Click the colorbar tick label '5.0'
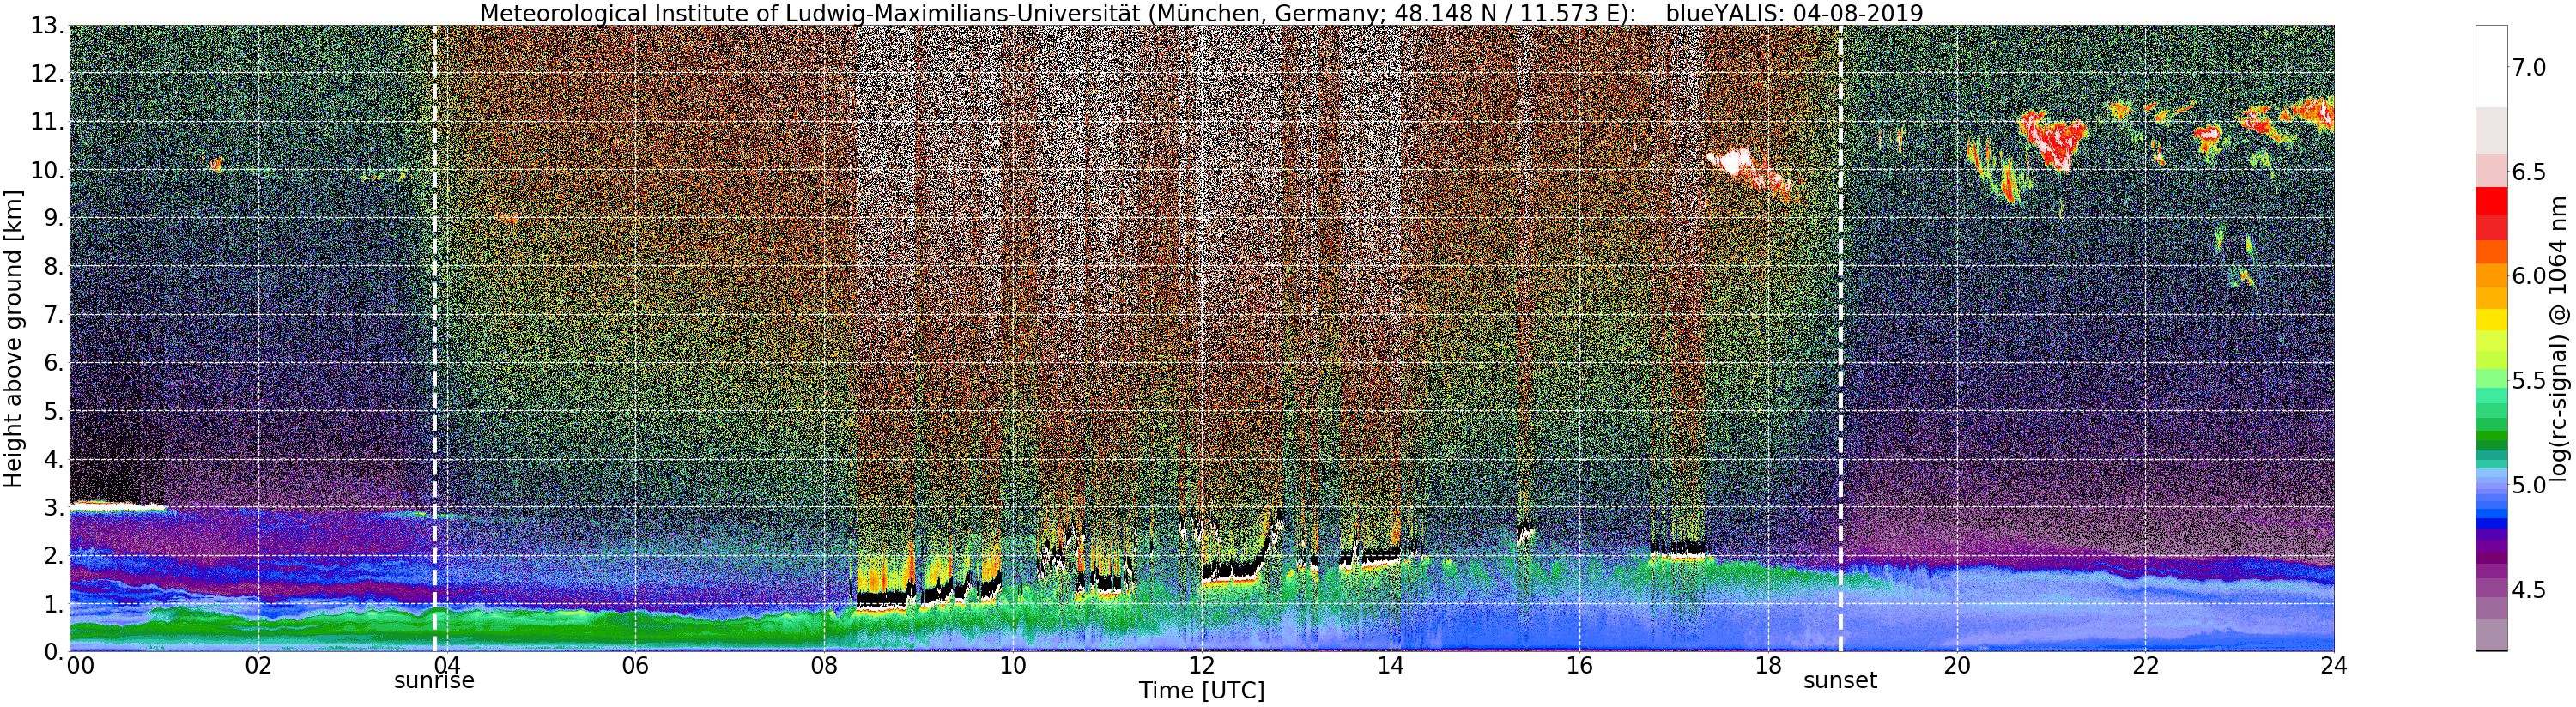 click(2529, 486)
